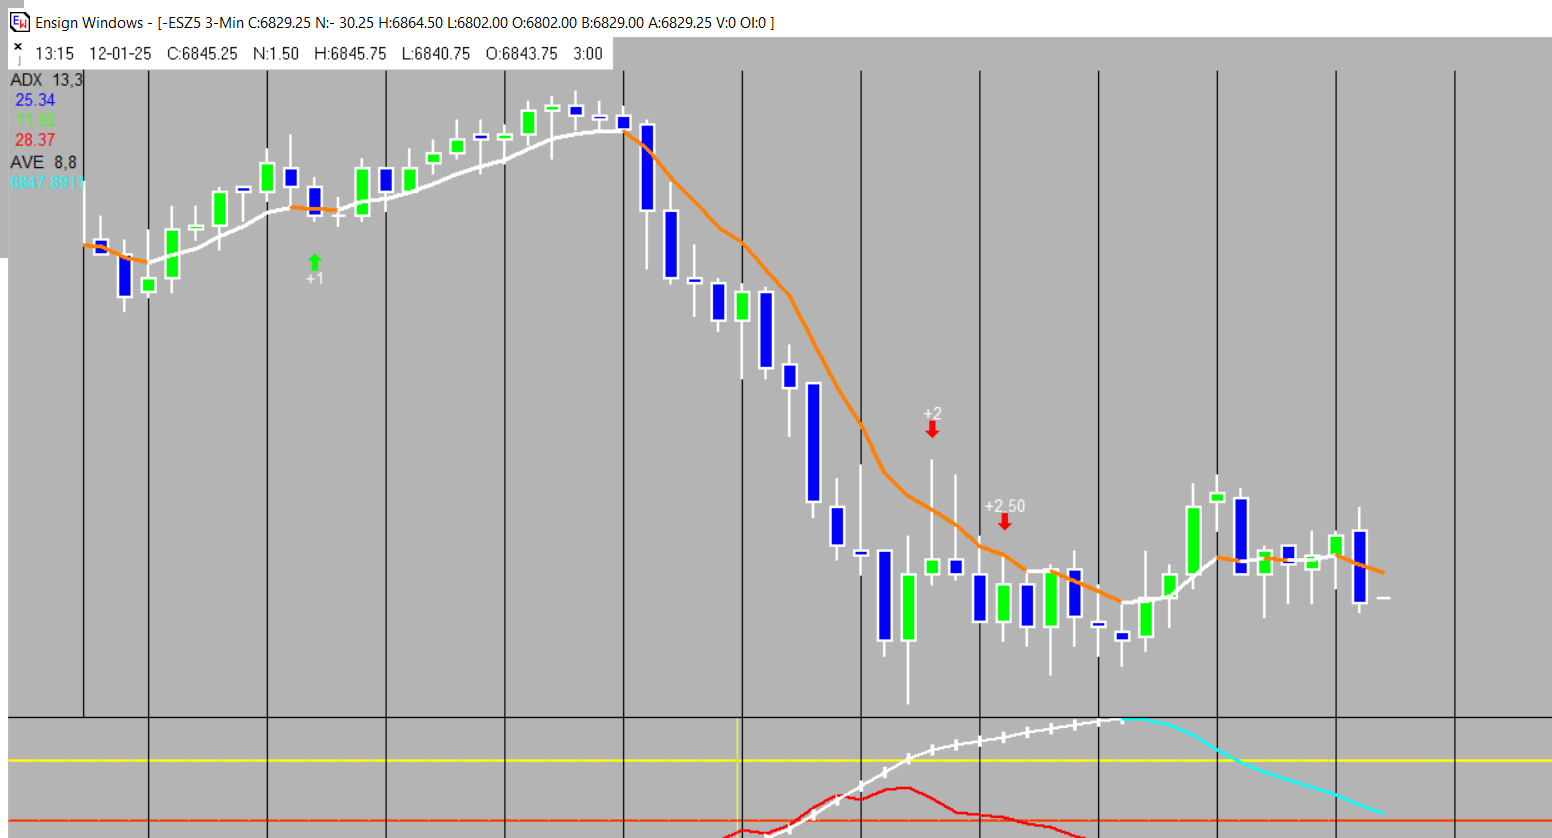Click the ADX 13,3 study label
This screenshot has height=838, width=1552.
[46, 80]
